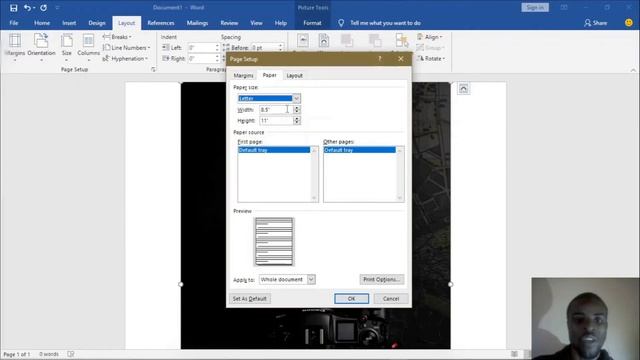The height and width of the screenshot is (360, 640).
Task: Switch to Margins tab in Page Setup
Action: tap(243, 76)
